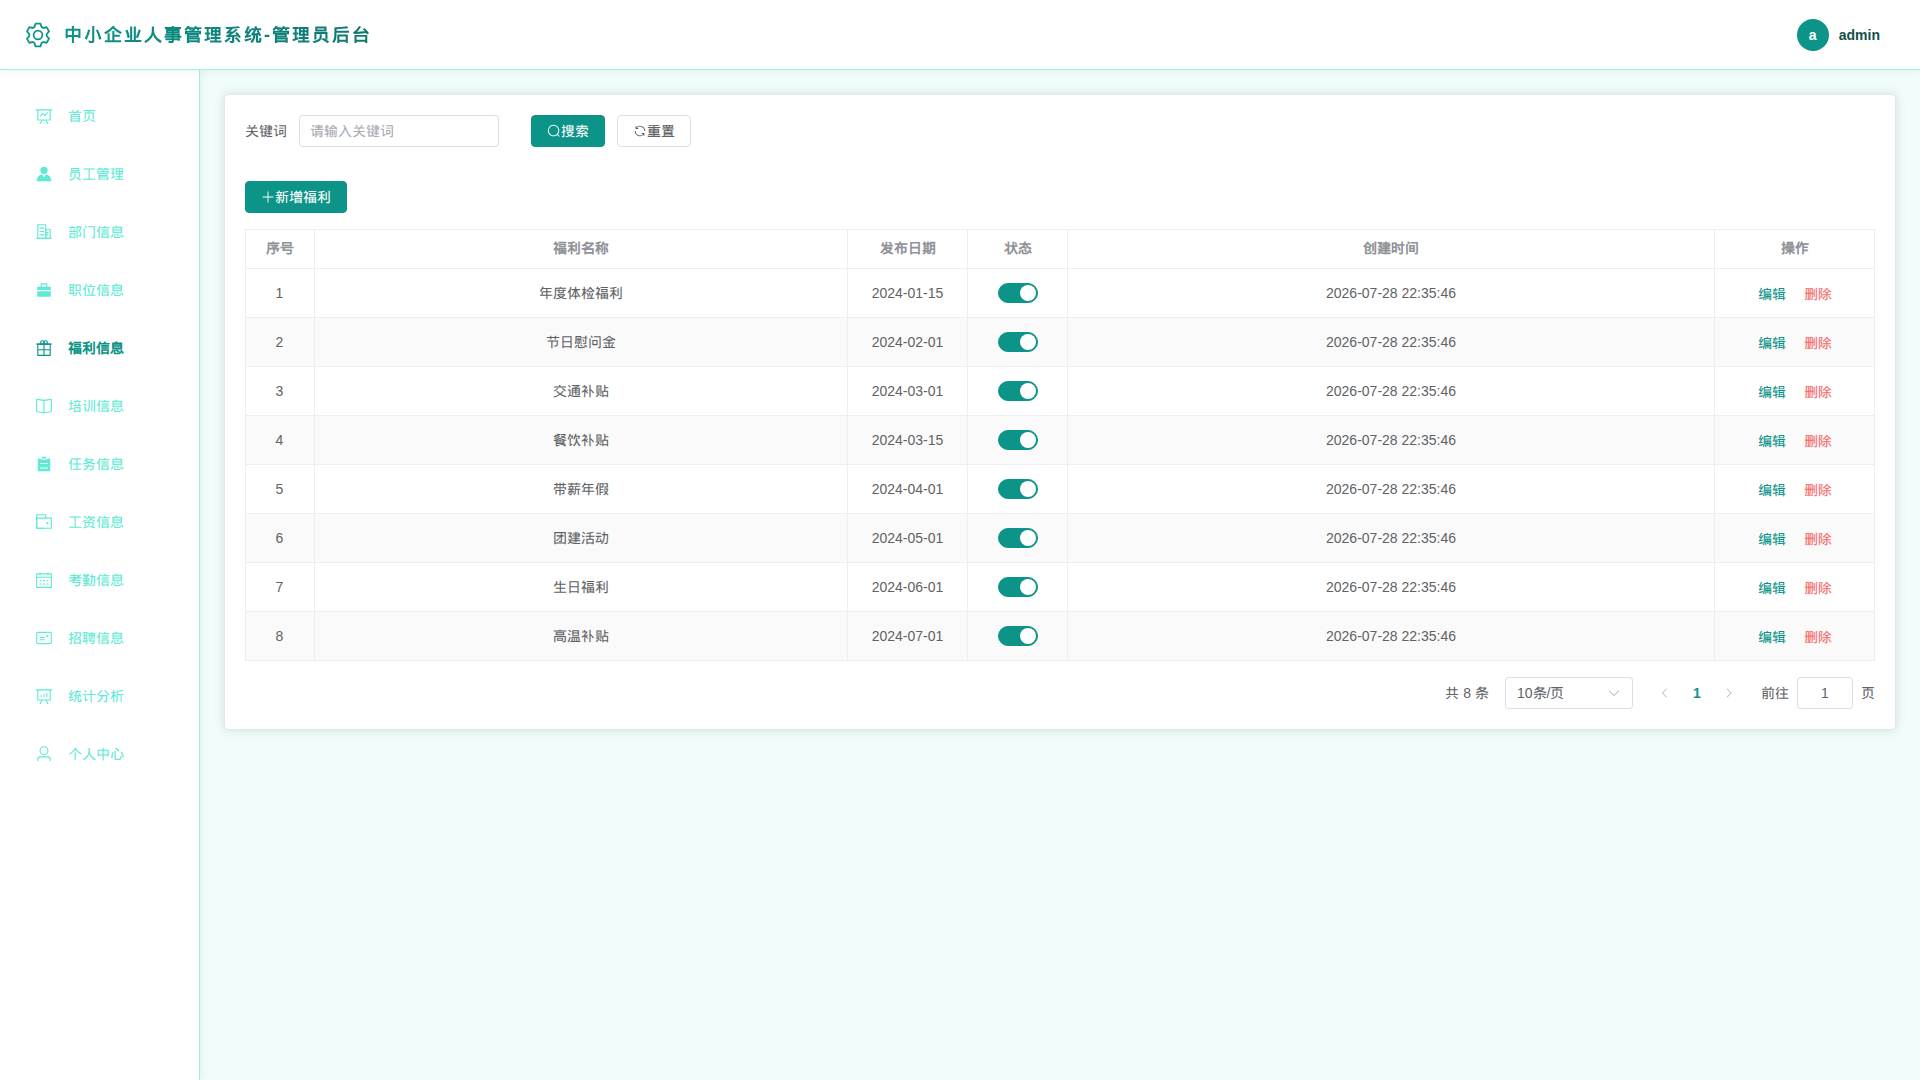1920x1080 pixels.
Task: Click the 工资信息 folder icon
Action: click(44, 522)
